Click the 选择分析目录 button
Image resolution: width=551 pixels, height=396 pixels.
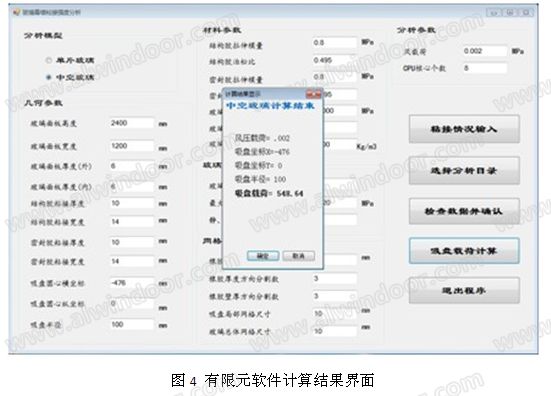tap(464, 171)
